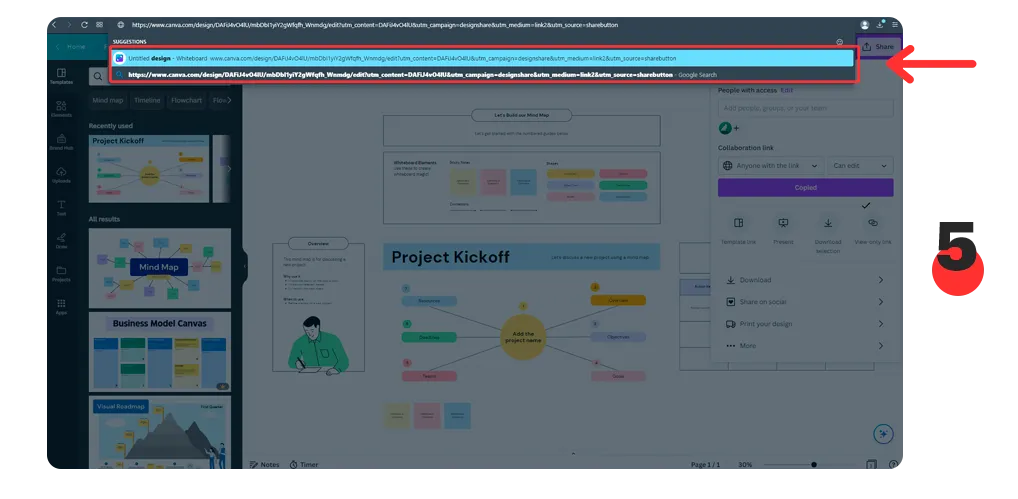Open the Brand Hub panel

62,142
